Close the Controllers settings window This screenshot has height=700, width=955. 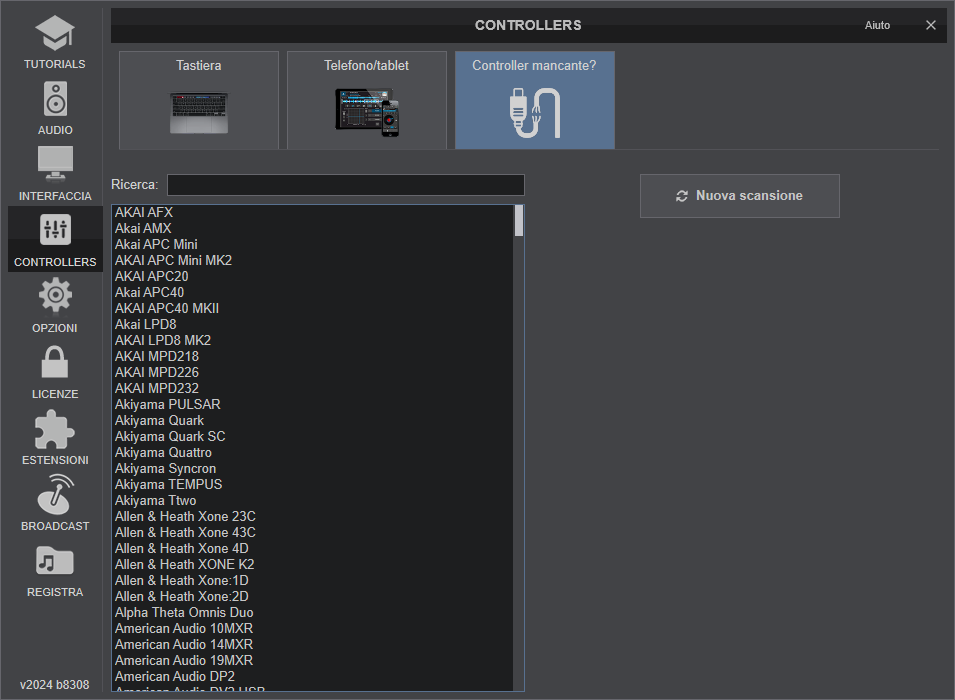coord(931,25)
